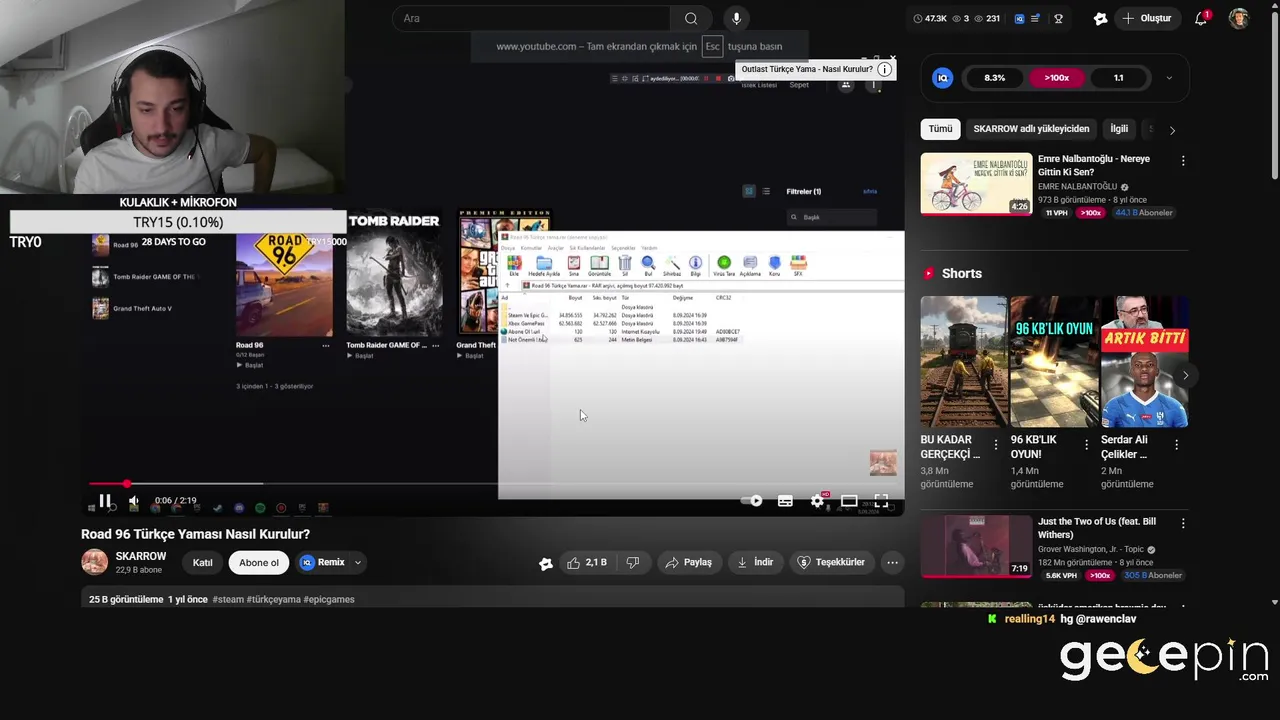
Task: Expand the vidIQ stats panel chevron
Action: (x=1169, y=77)
